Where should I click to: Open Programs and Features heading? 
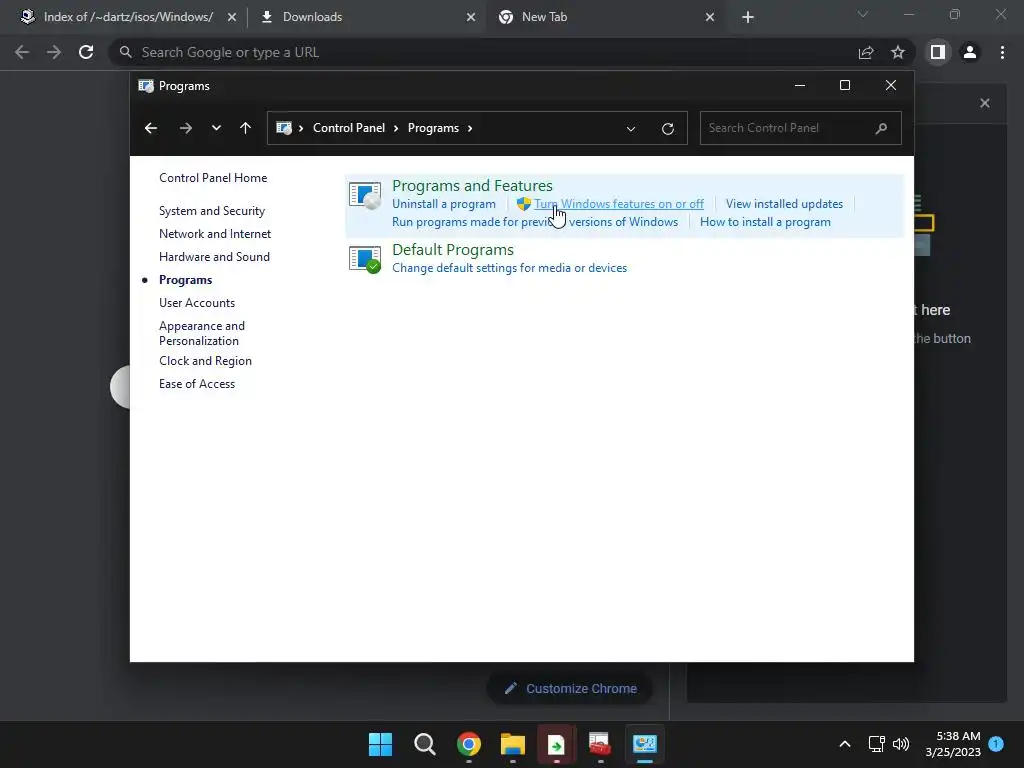coord(472,185)
